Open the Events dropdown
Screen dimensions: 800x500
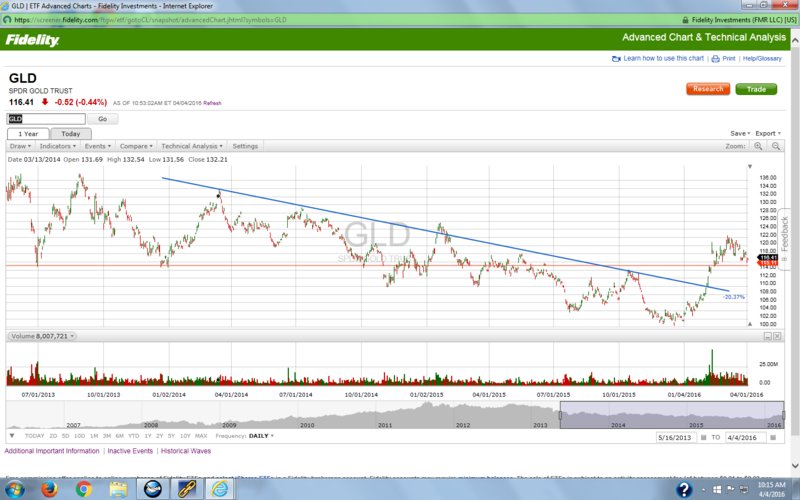97,146
